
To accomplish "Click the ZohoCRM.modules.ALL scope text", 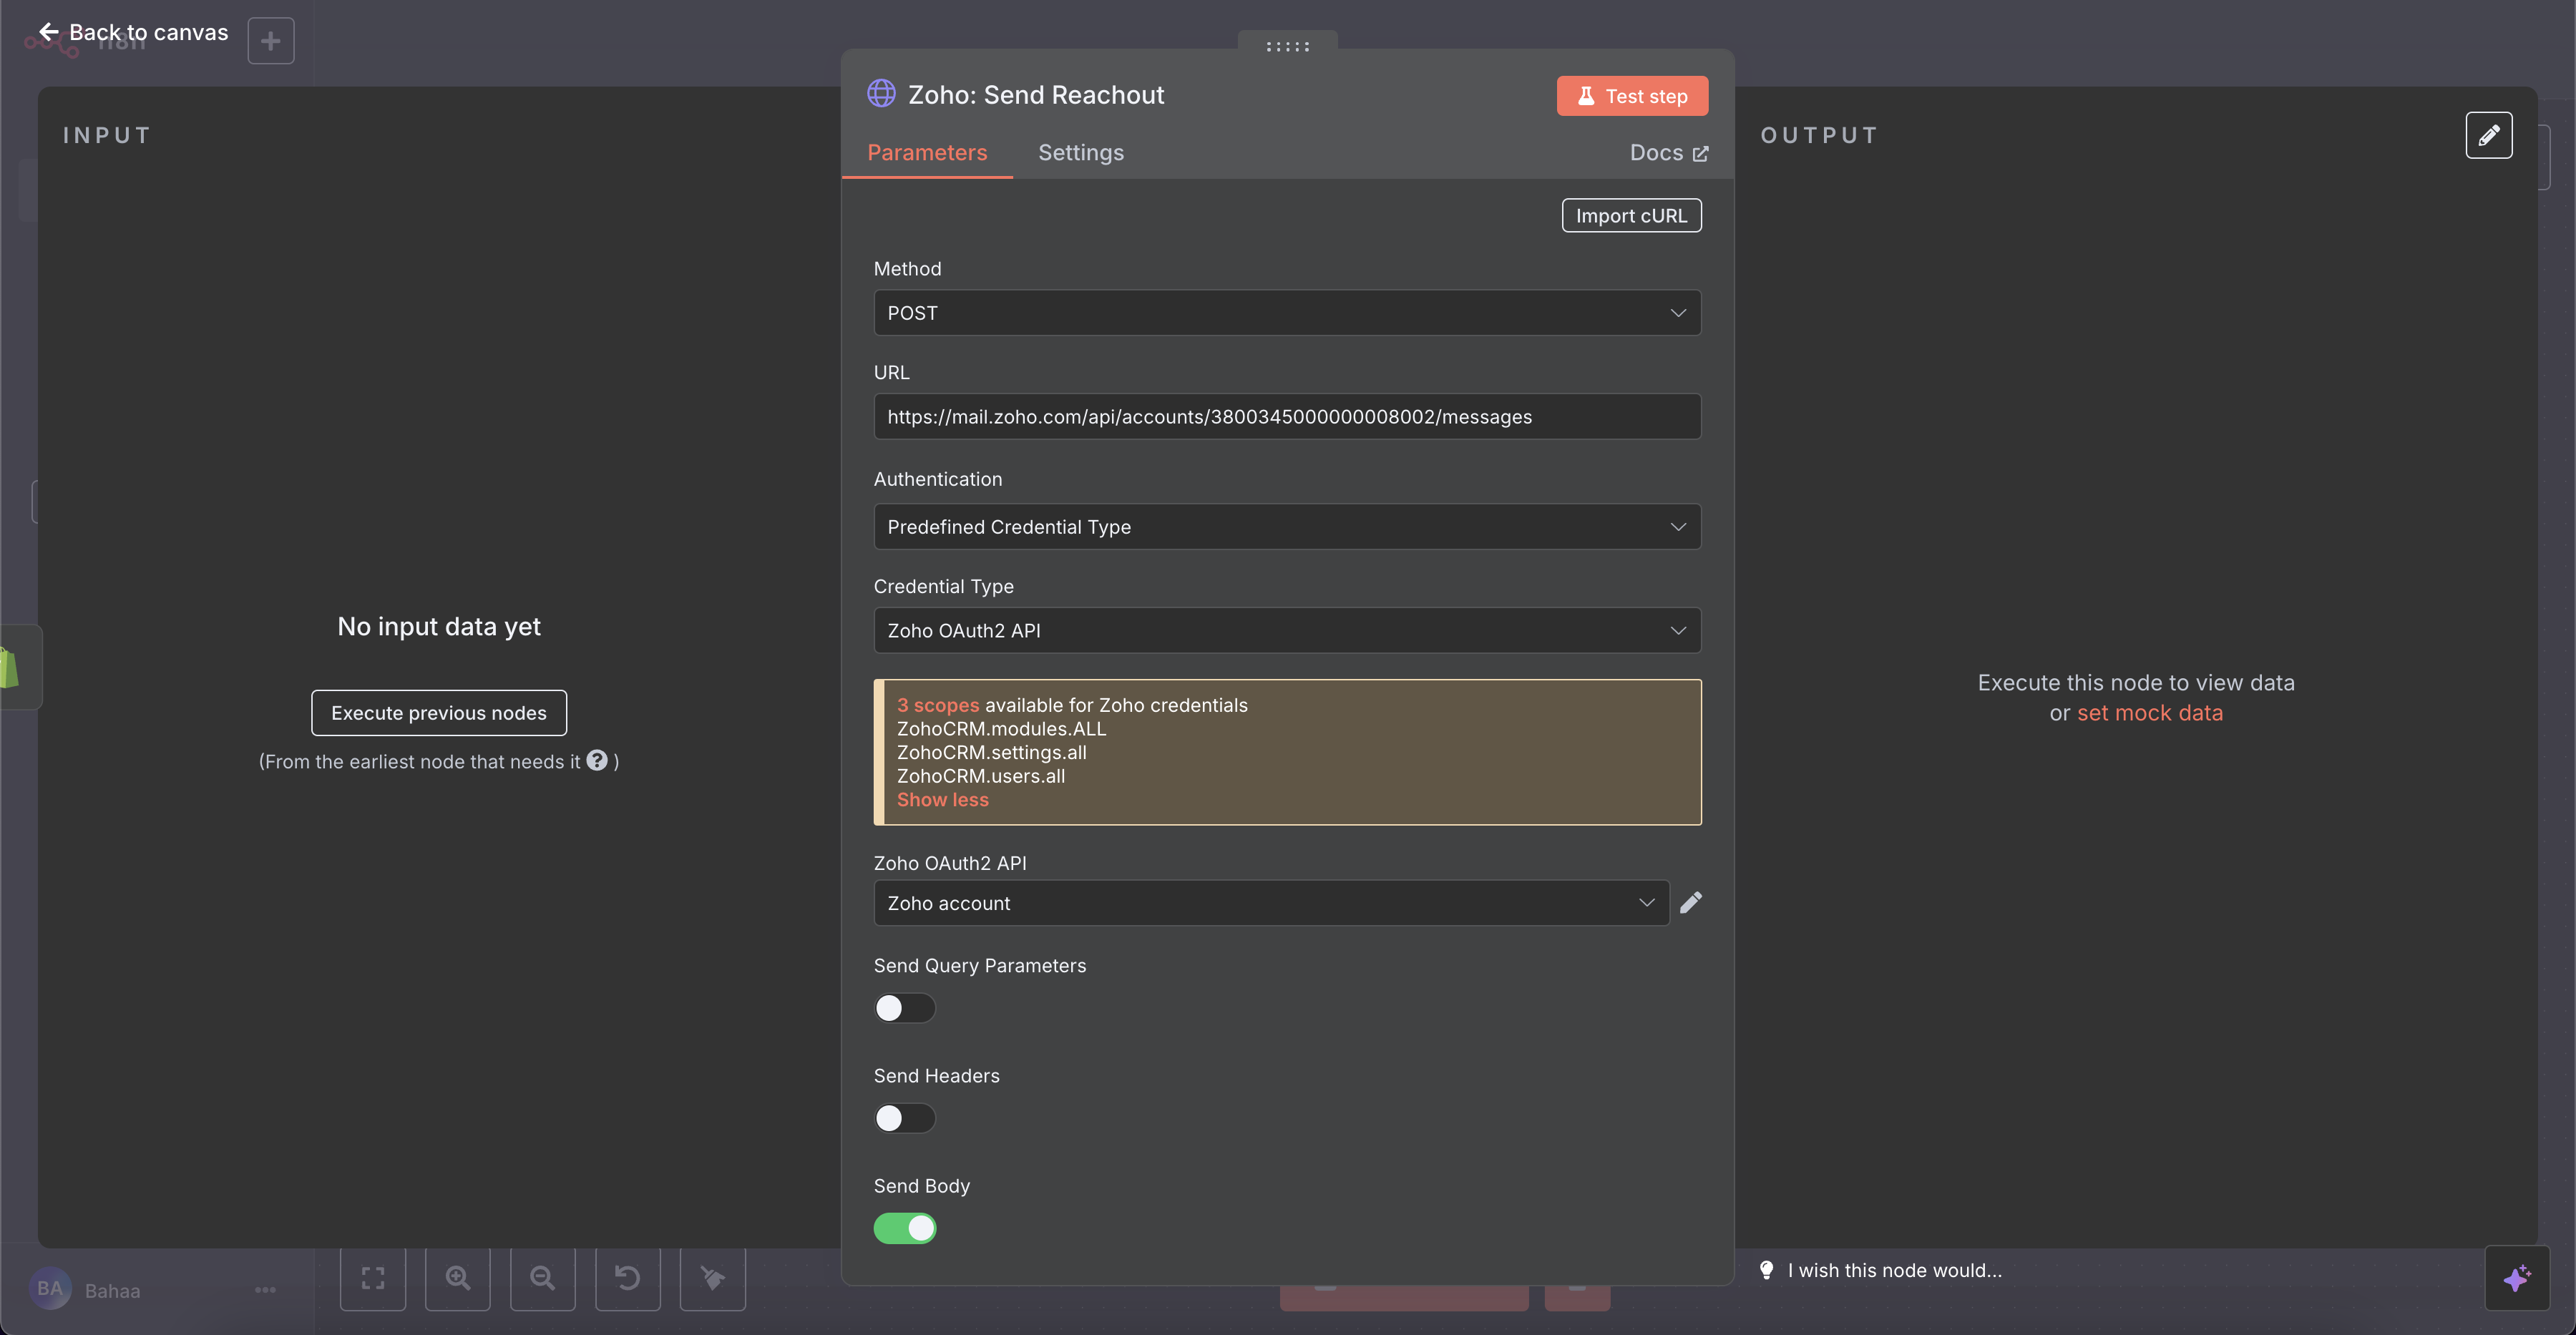I will click(1001, 729).
